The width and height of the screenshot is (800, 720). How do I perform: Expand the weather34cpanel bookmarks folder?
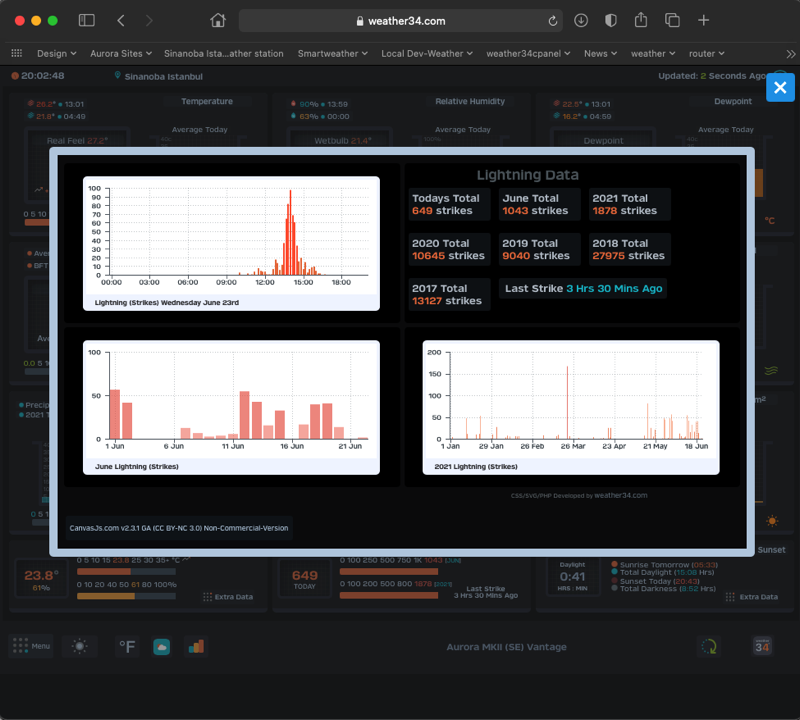(x=528, y=54)
